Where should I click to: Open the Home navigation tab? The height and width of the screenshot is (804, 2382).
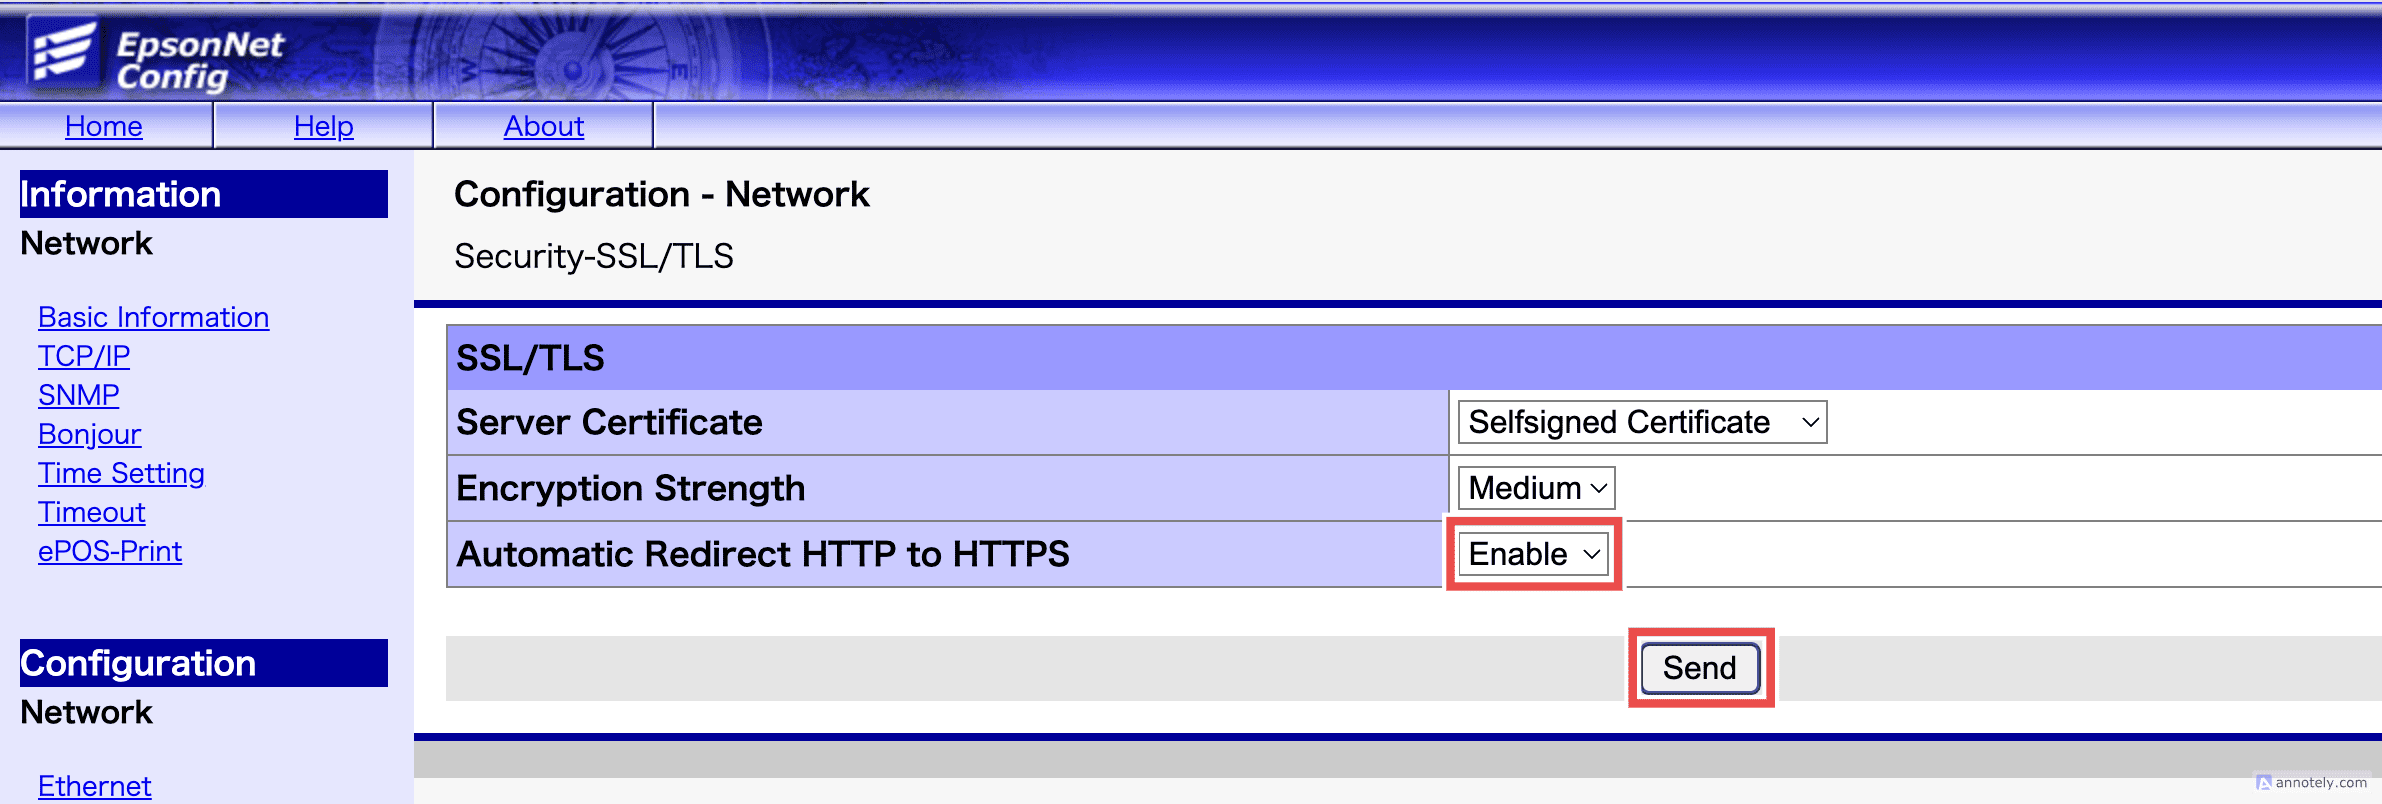pos(104,126)
